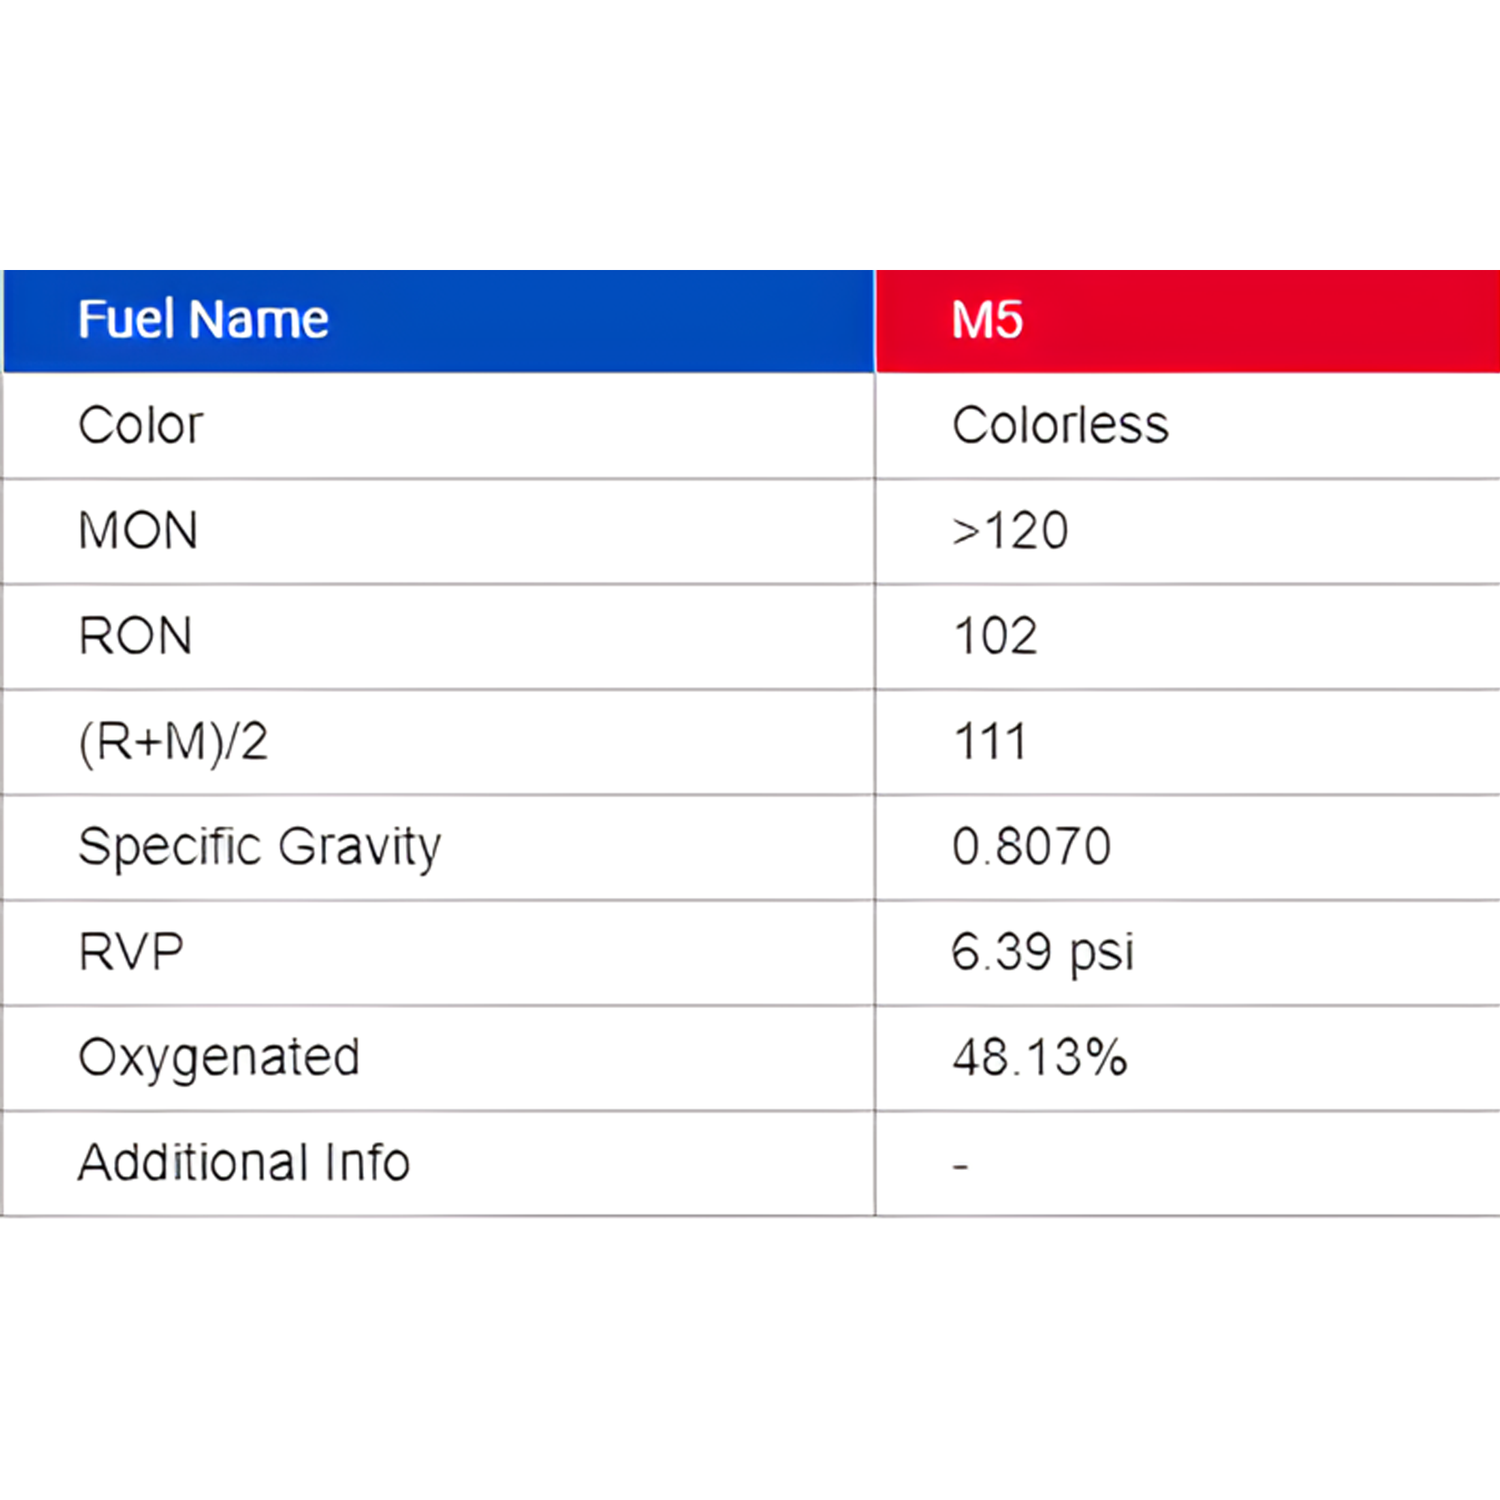Image resolution: width=1500 pixels, height=1500 pixels.
Task: Click the blank white area above the table
Action: 750,130
